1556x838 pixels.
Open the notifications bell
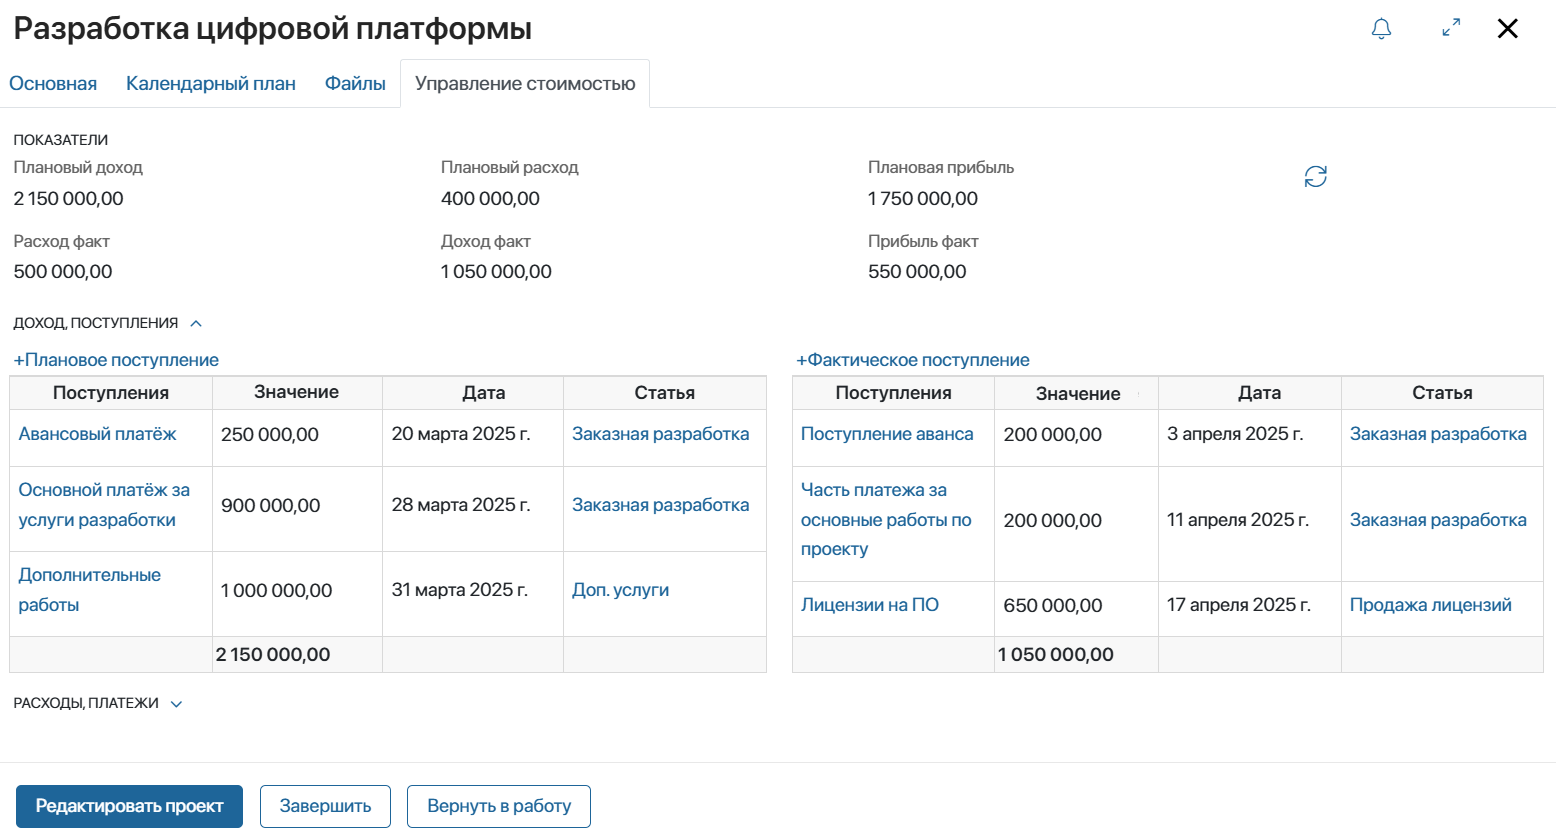point(1381,29)
